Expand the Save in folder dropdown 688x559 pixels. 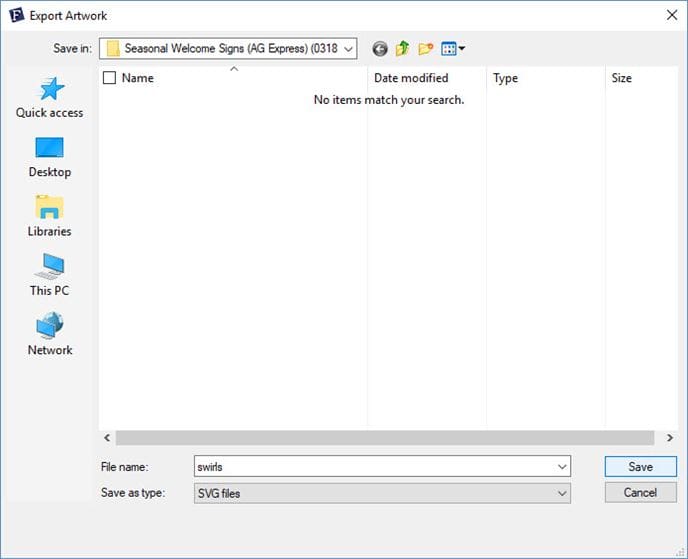348,49
